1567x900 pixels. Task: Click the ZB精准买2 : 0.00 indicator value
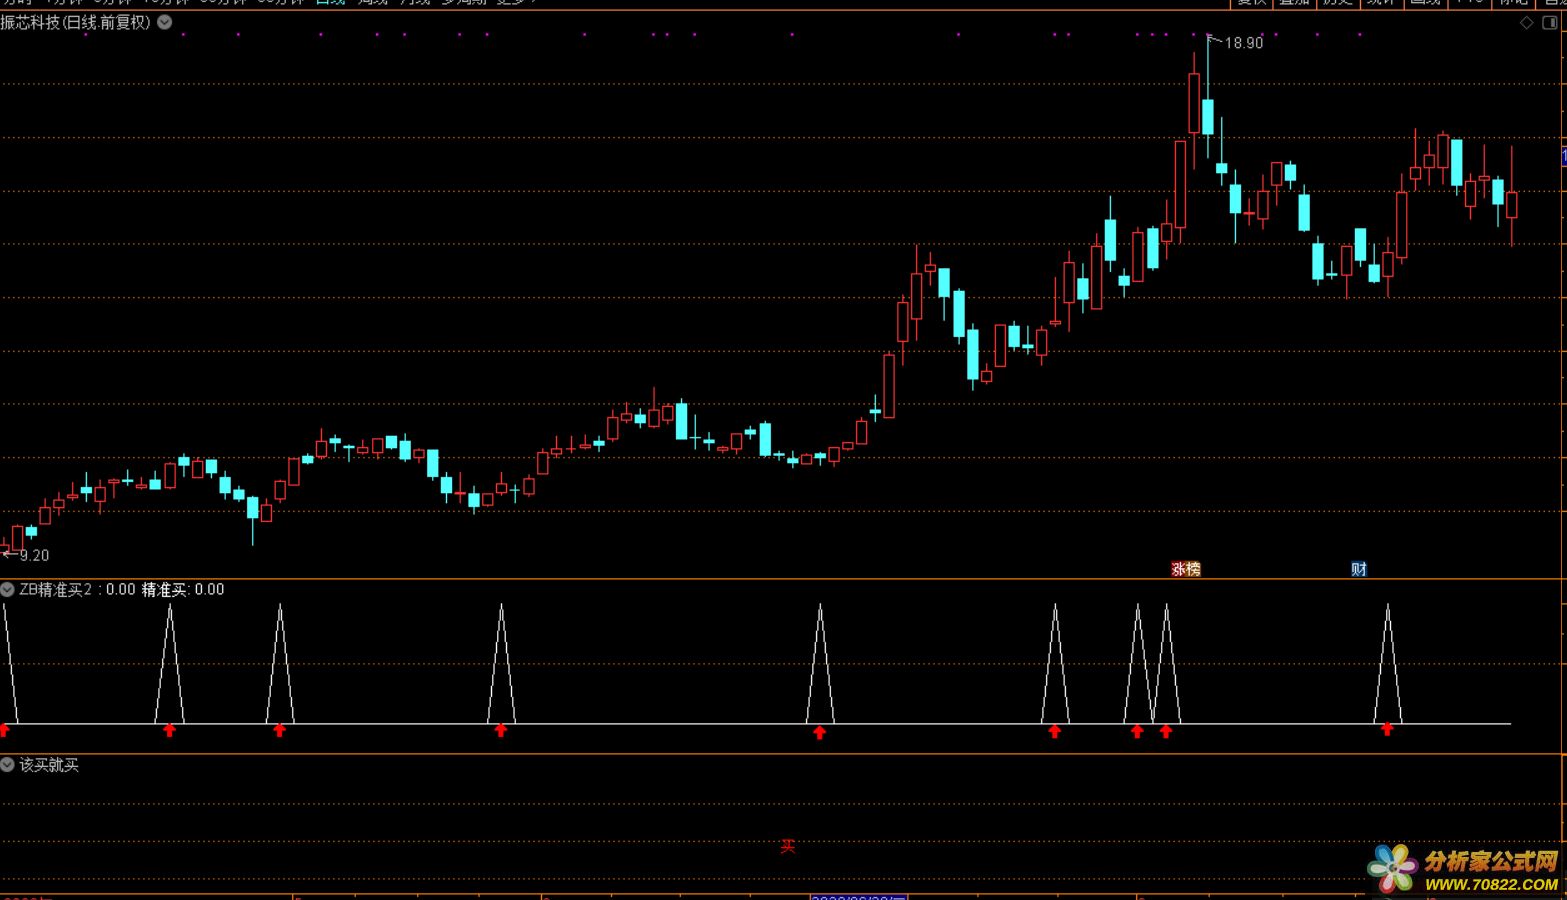[x=78, y=590]
